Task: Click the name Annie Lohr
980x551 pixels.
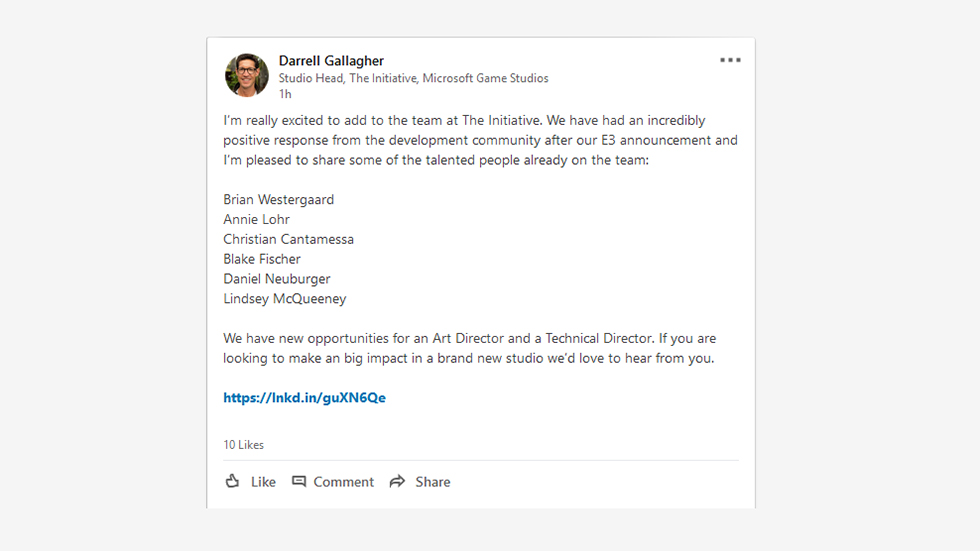Action: click(257, 219)
